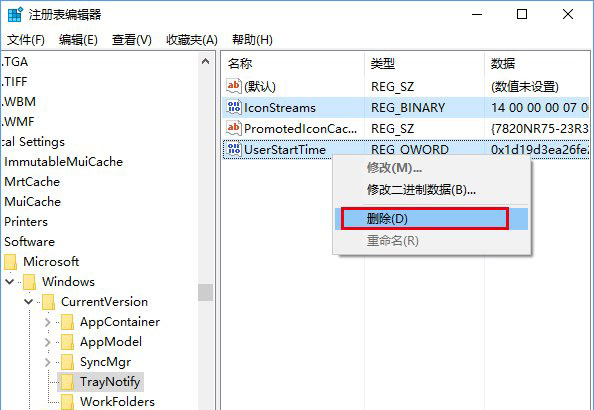This screenshot has width=594, height=410.
Task: Collapse the Windows tree node
Action: (x=10, y=282)
